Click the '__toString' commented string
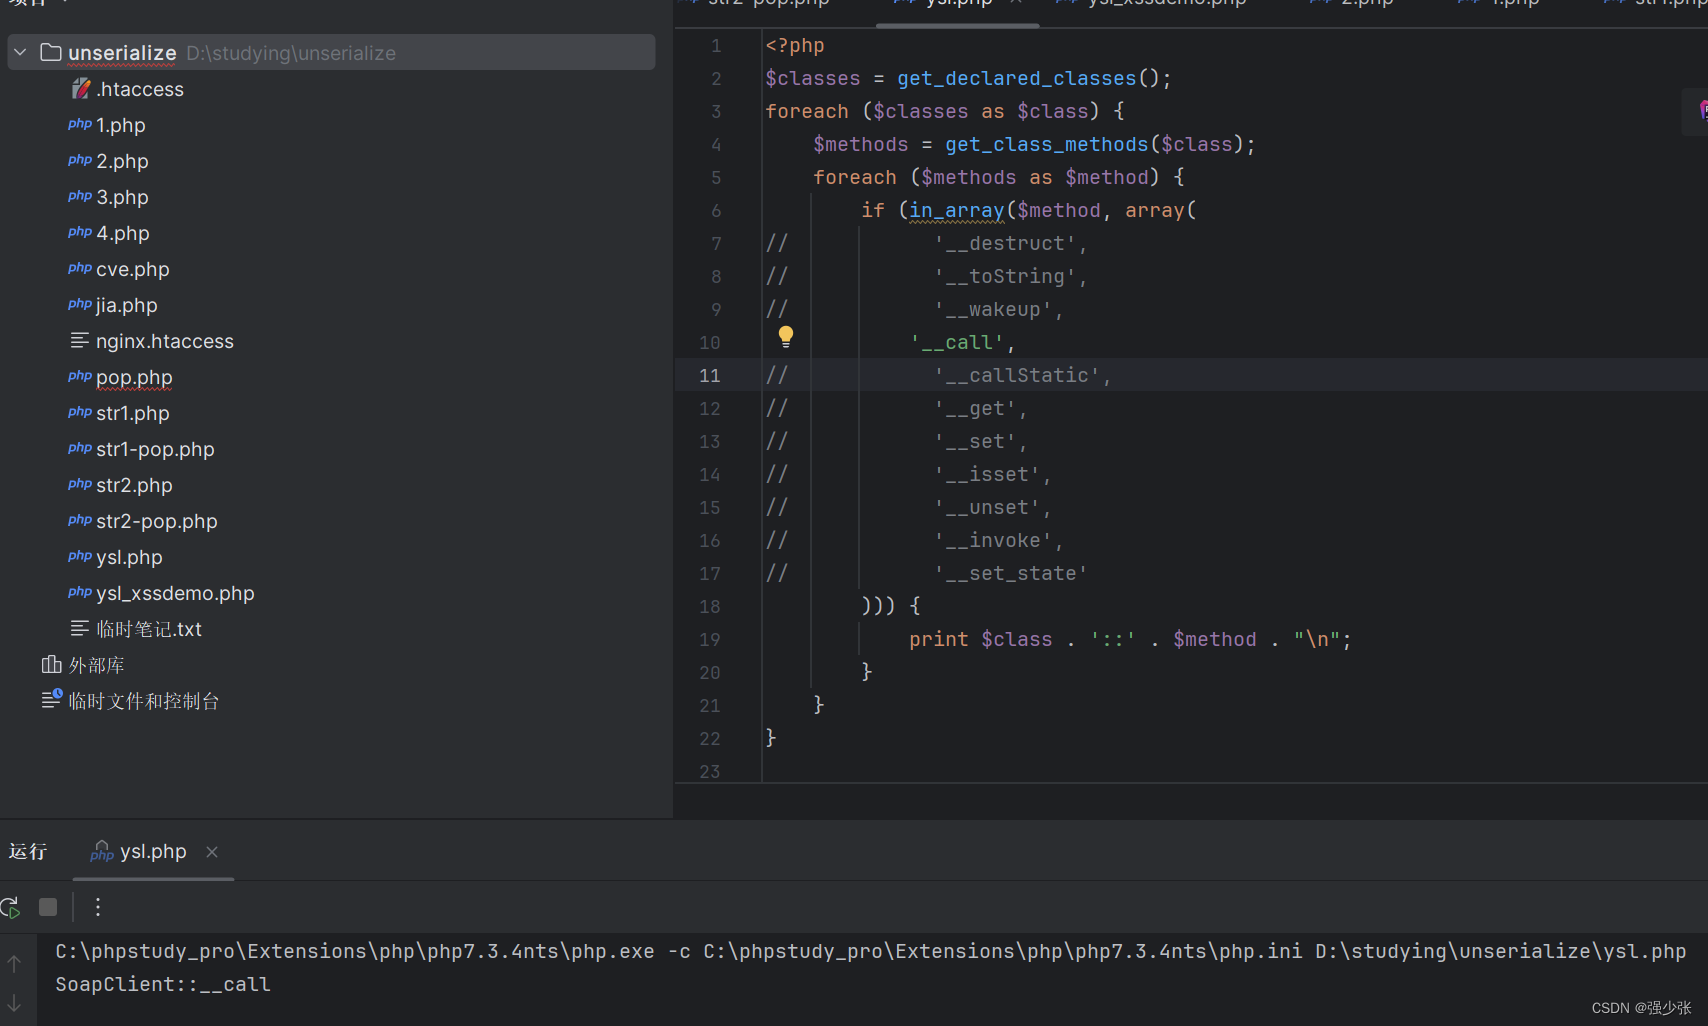Image resolution: width=1708 pixels, height=1026 pixels. click(x=1004, y=276)
